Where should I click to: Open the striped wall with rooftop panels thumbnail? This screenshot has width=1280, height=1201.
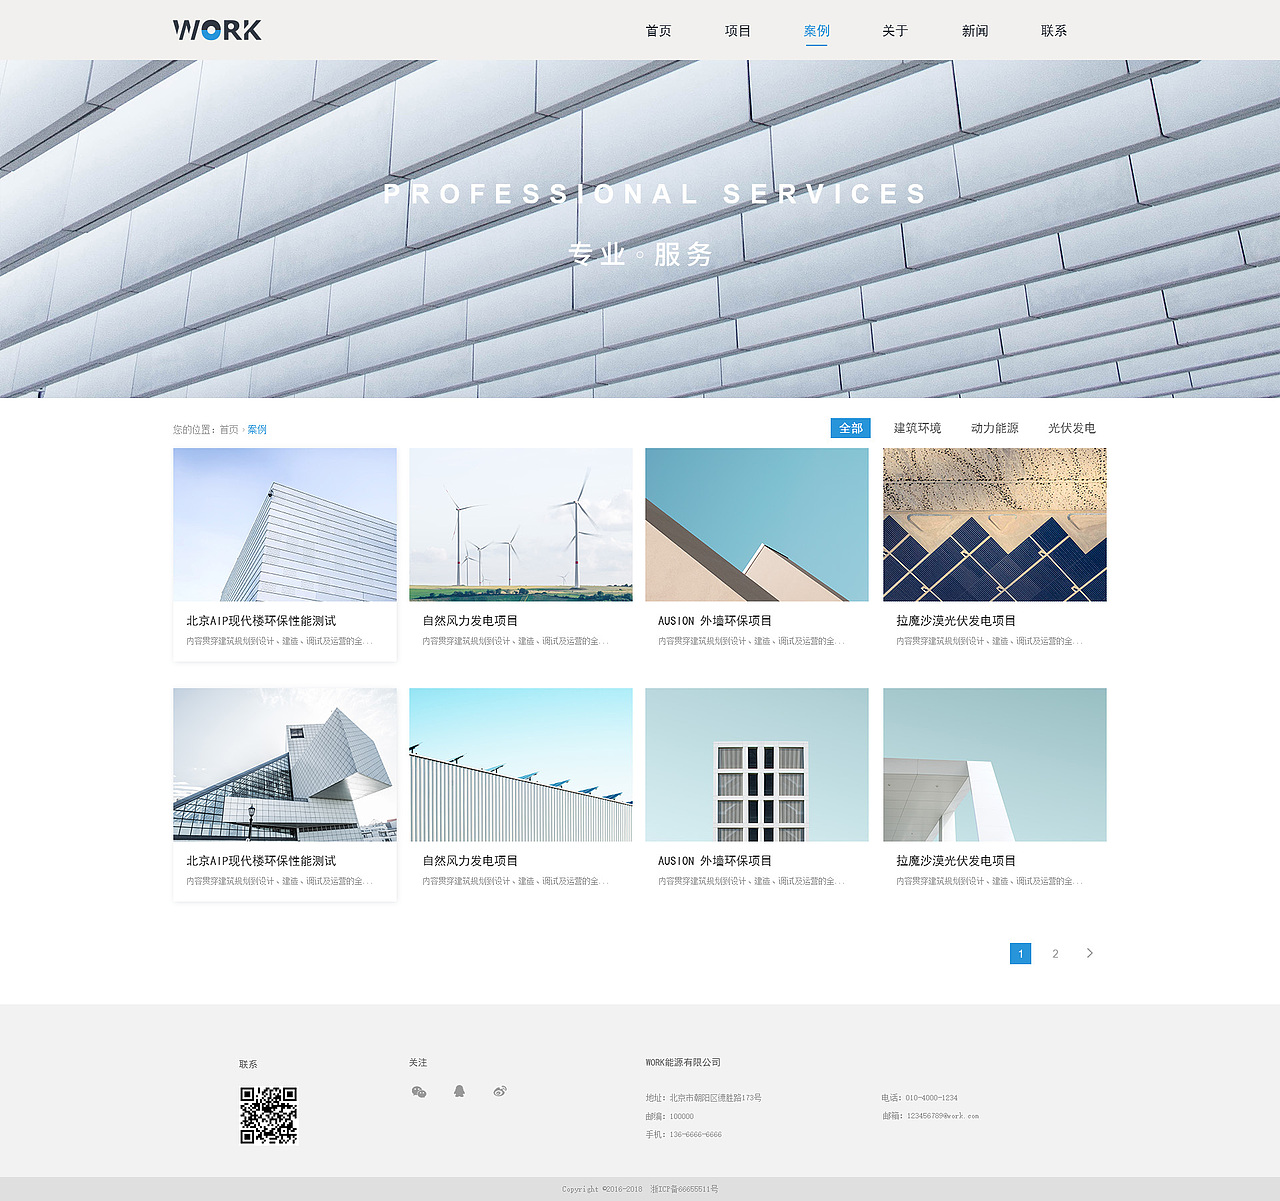521,764
